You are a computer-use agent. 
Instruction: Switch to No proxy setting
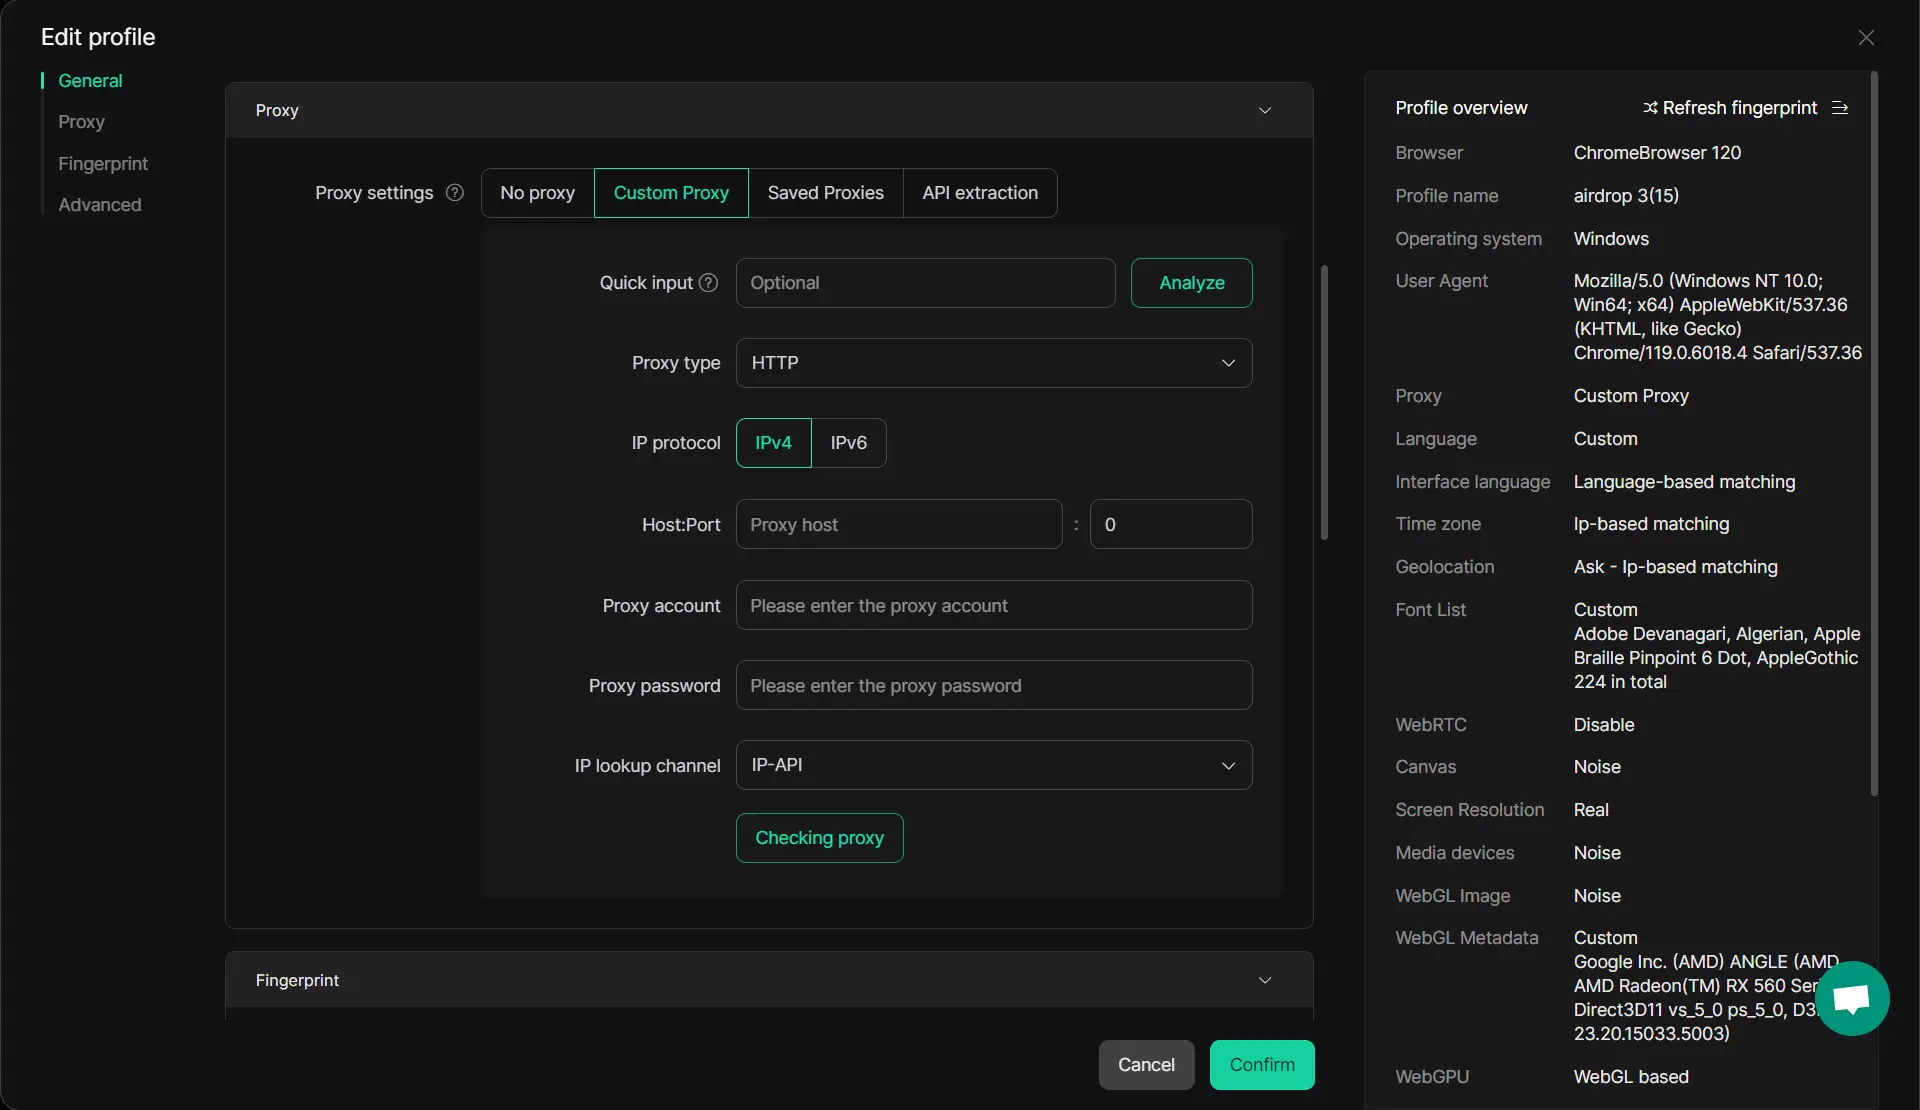pyautogui.click(x=537, y=193)
